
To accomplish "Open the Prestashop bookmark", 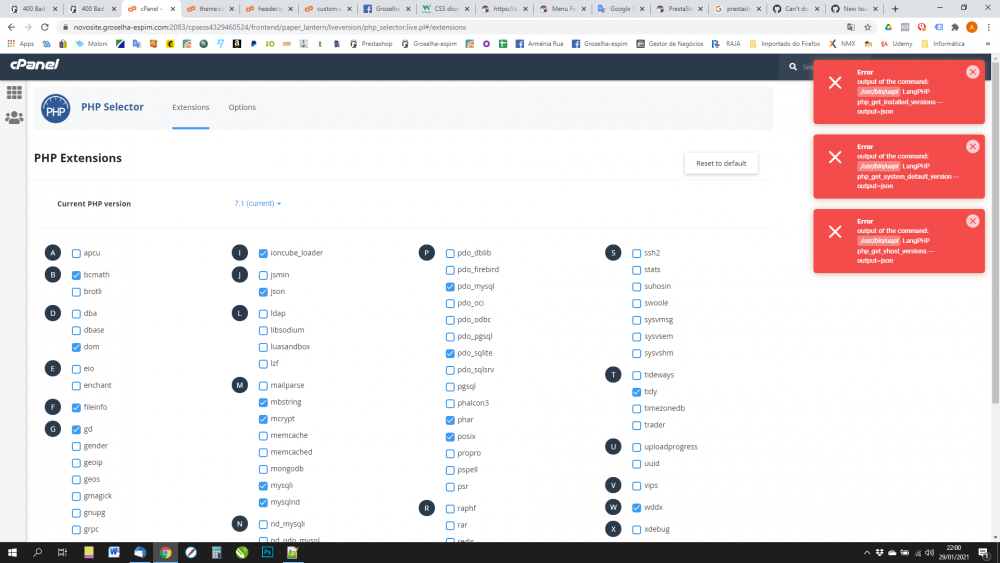I will coord(371,44).
